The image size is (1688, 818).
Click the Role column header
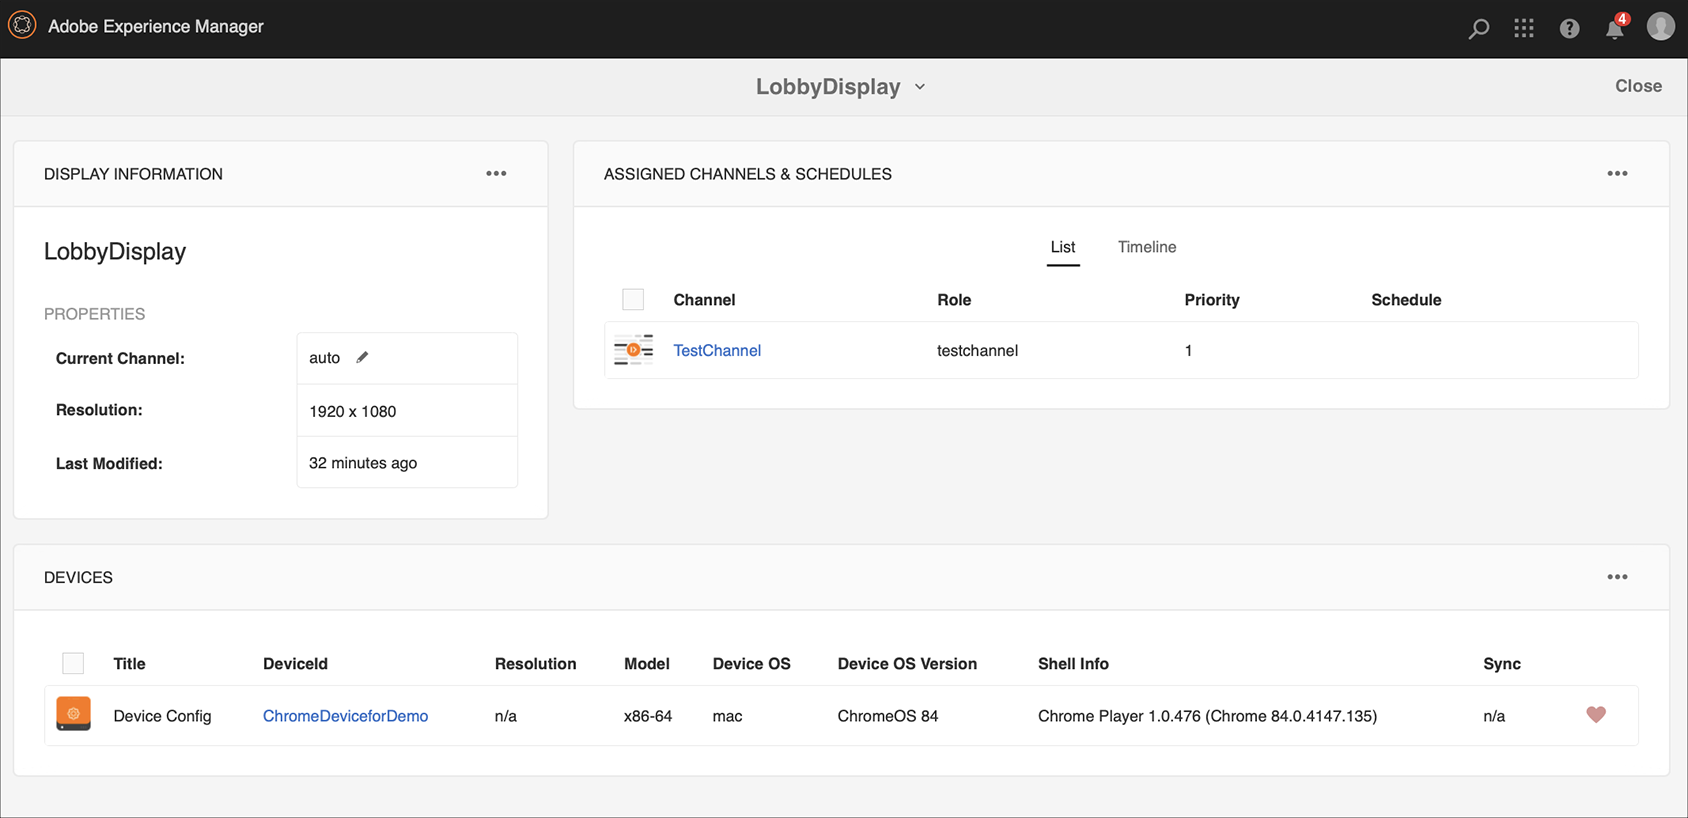(x=954, y=300)
